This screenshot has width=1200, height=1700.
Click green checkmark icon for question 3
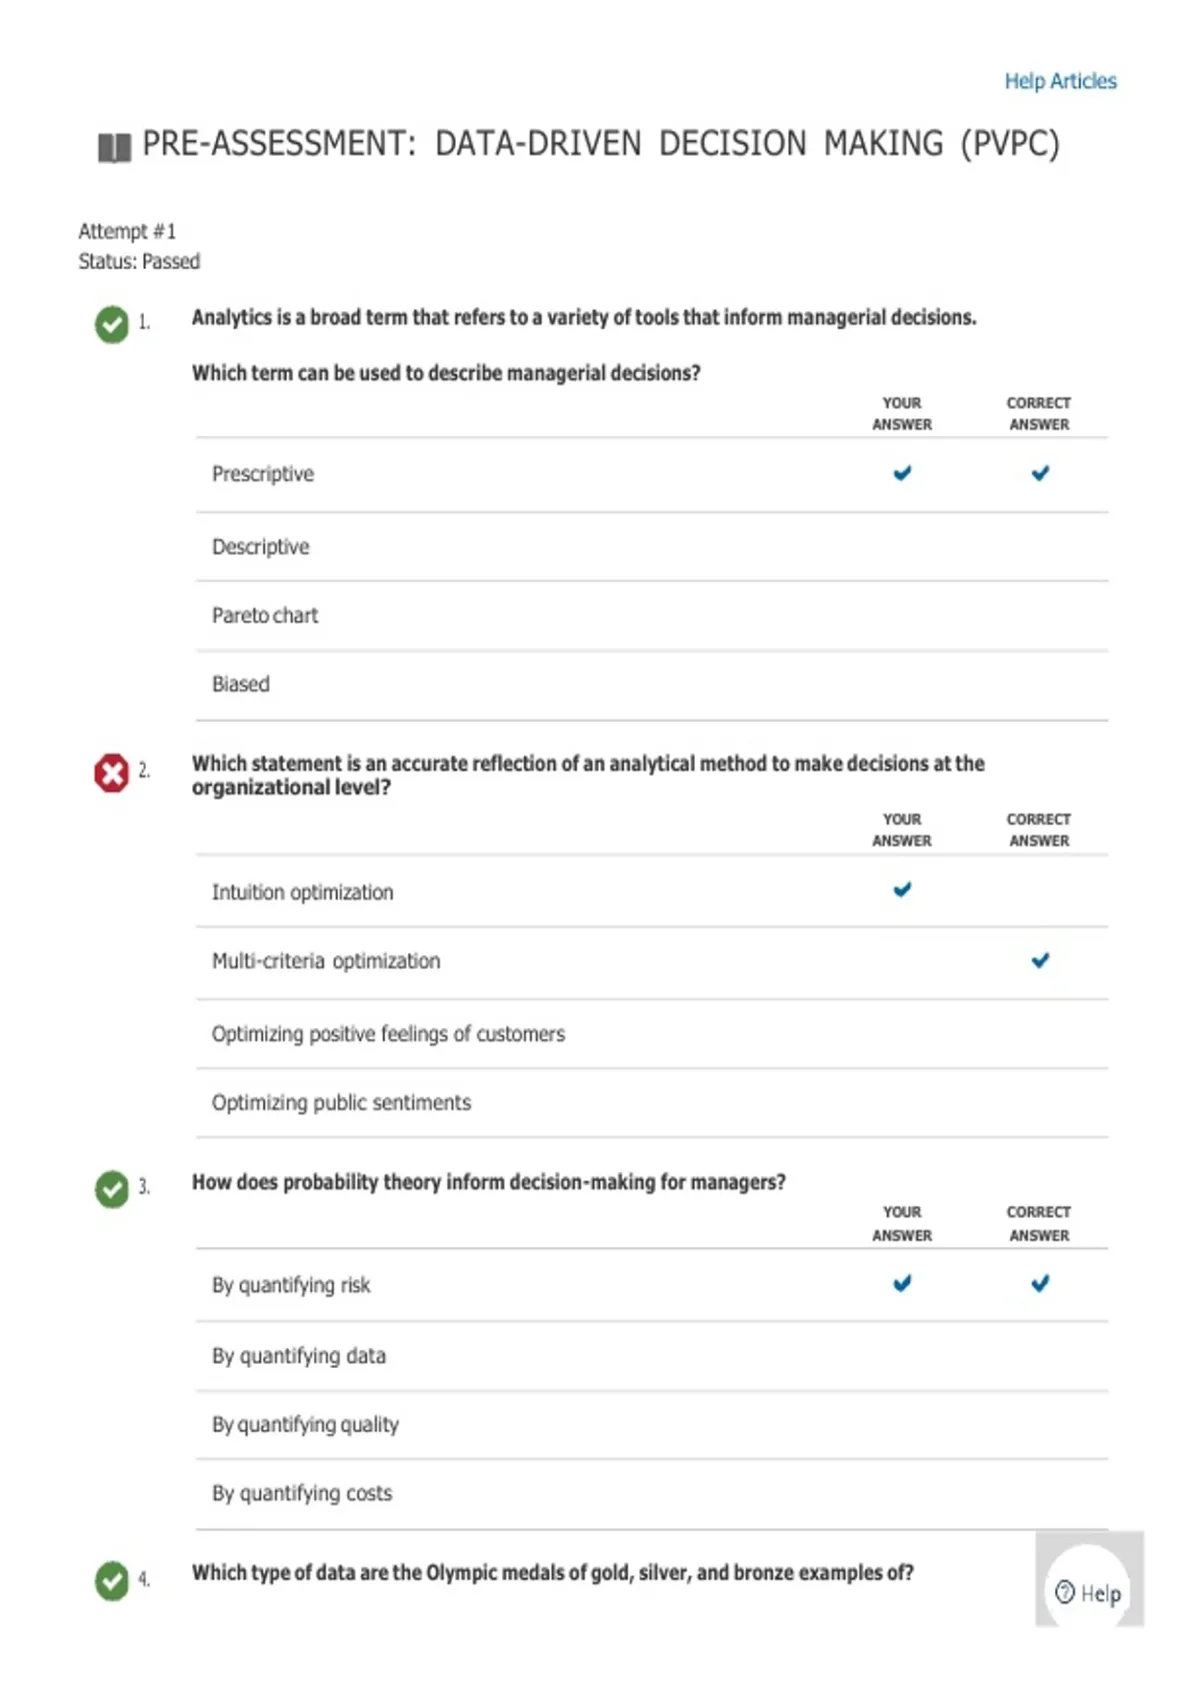tap(112, 1189)
